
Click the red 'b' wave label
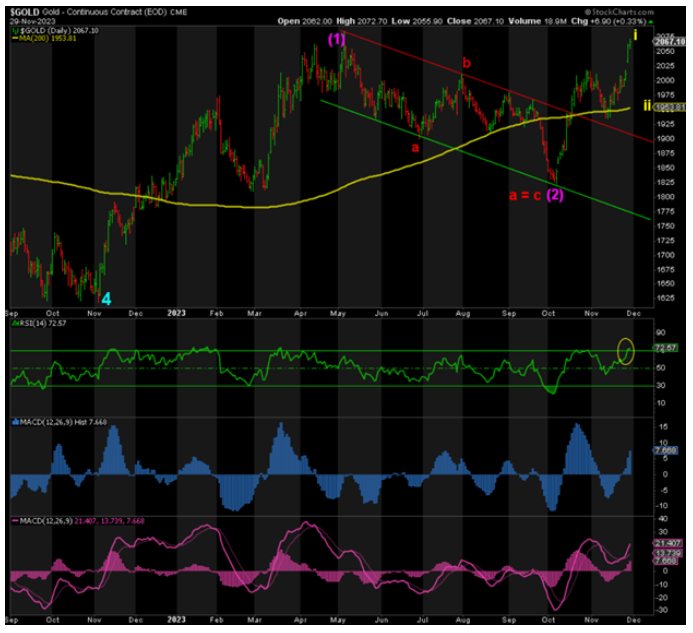(465, 64)
